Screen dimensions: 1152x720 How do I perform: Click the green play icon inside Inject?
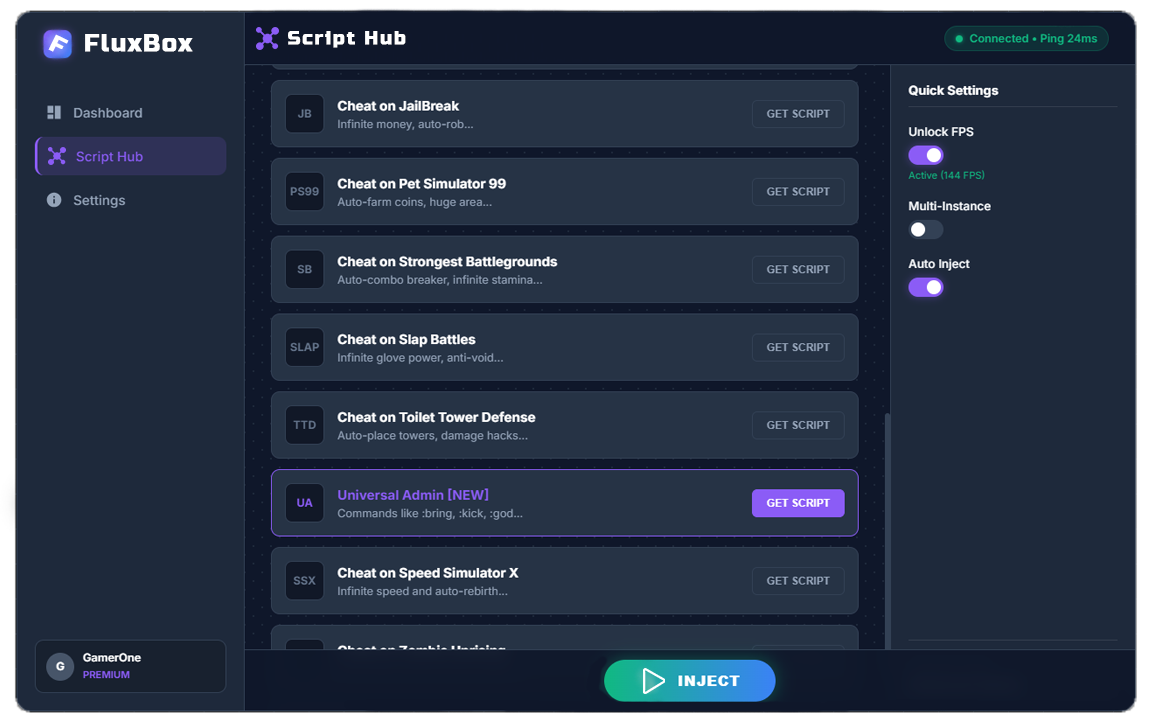(652, 680)
